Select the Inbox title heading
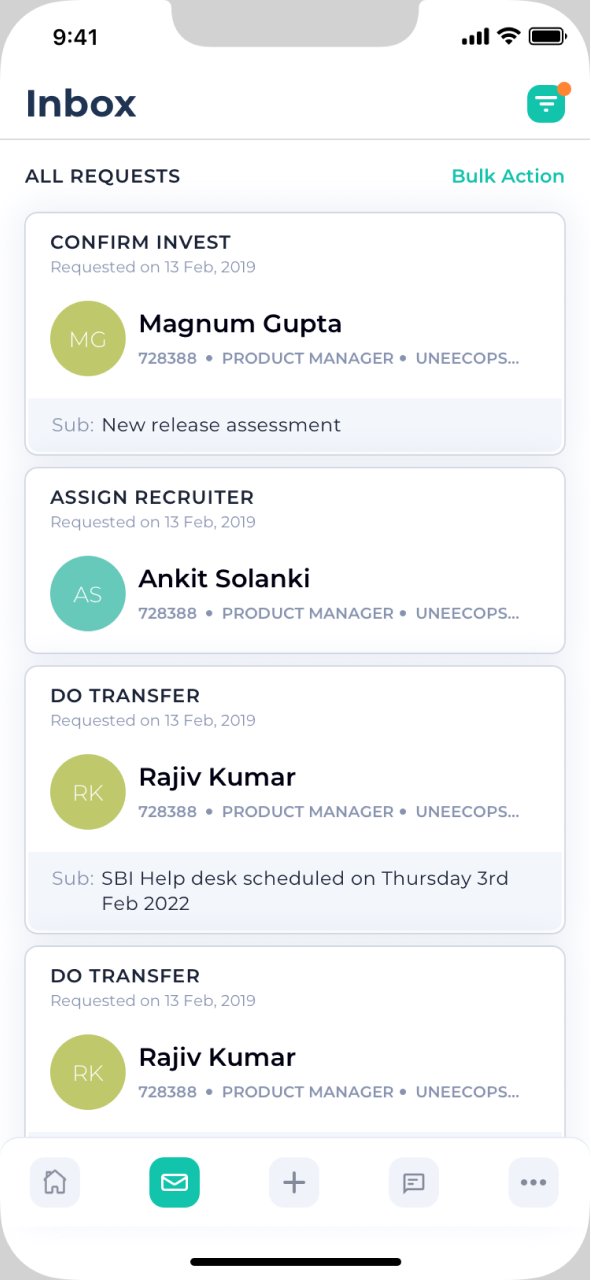591x1280 pixels. pos(81,103)
